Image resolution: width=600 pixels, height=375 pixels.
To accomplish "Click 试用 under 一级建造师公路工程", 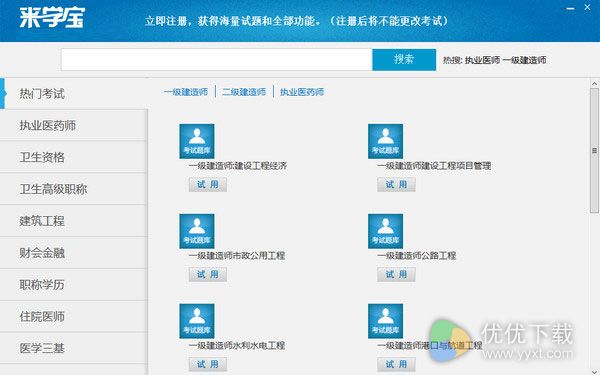I will tap(396, 274).
